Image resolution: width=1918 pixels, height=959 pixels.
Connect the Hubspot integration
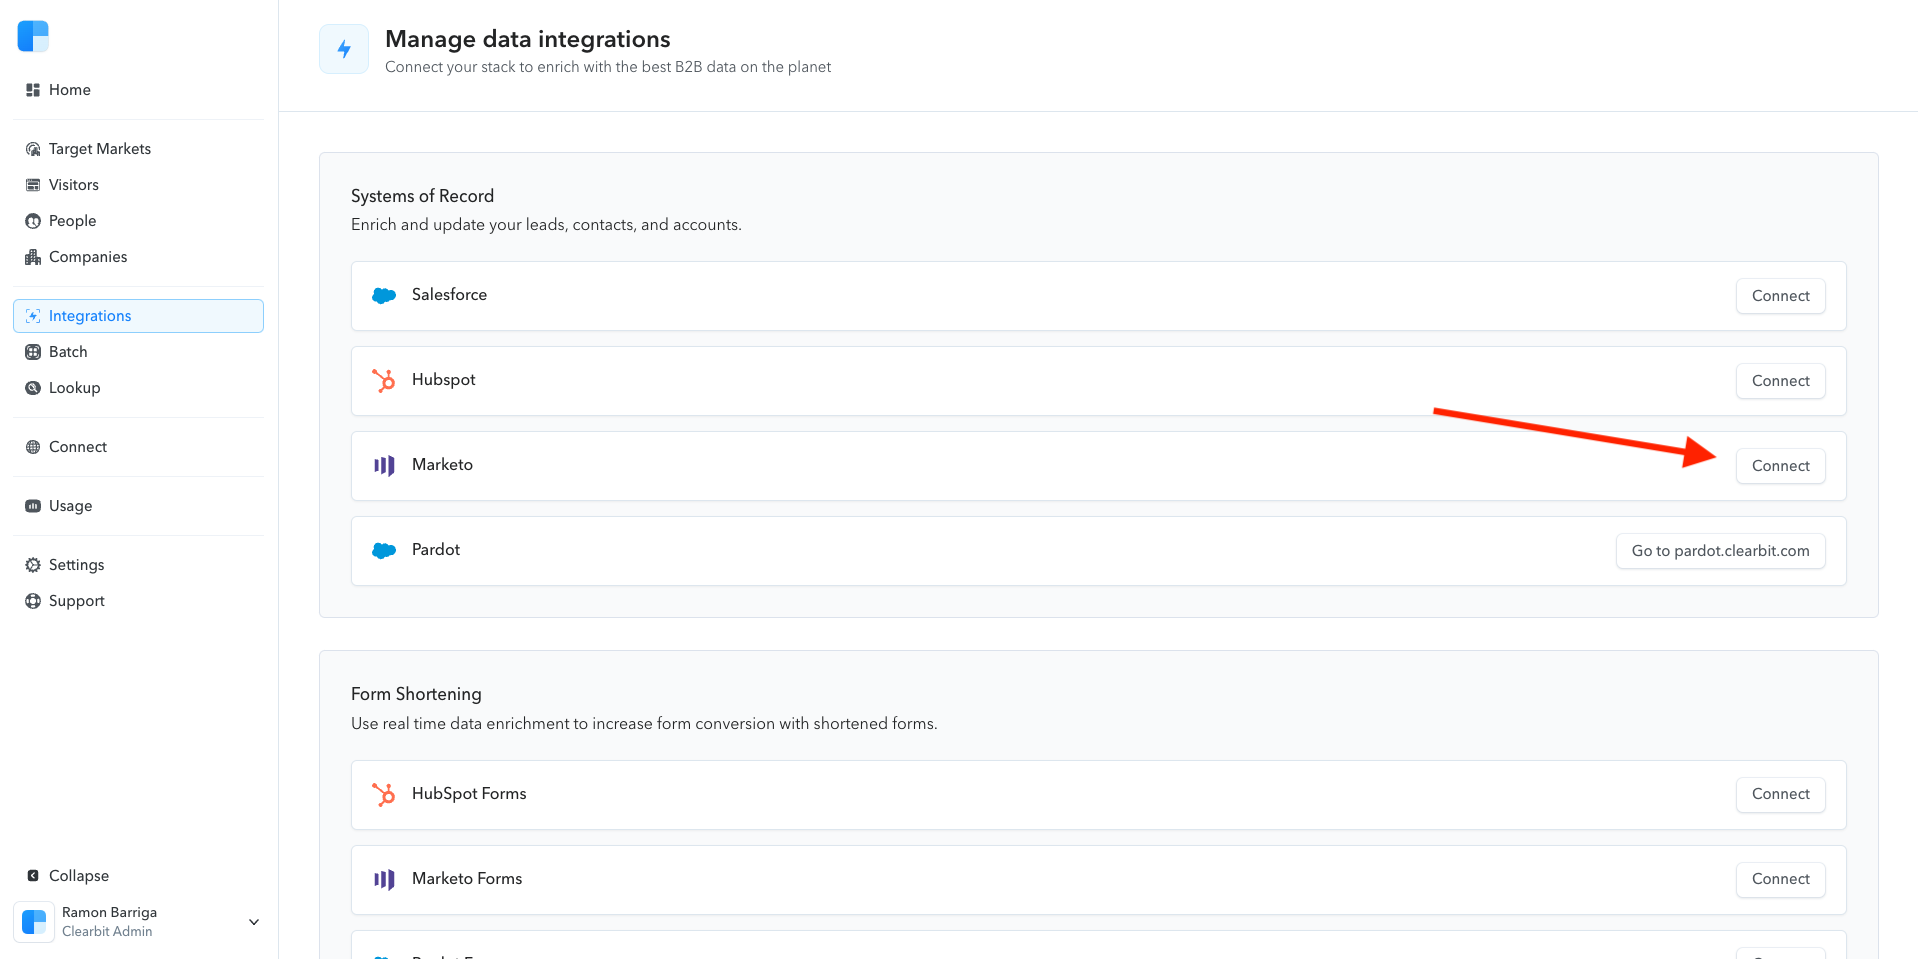pos(1780,381)
